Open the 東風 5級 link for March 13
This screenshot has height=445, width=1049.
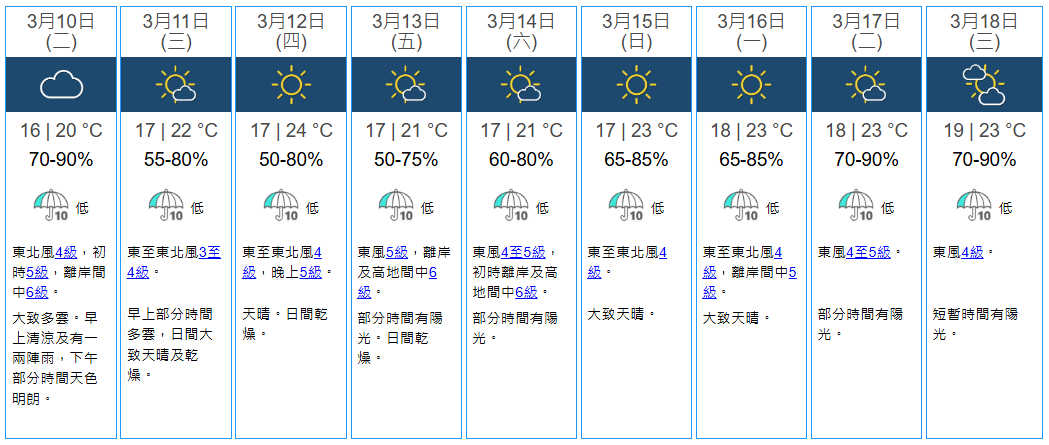point(396,252)
